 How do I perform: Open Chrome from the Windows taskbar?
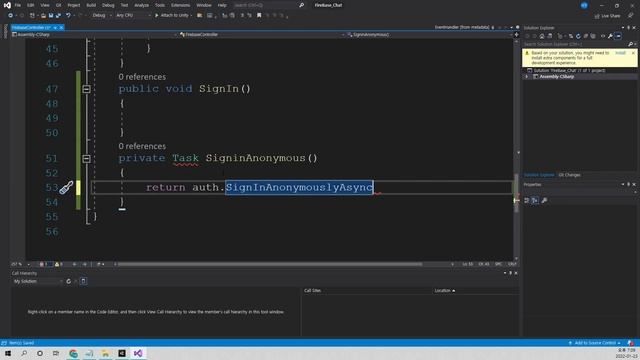73,353
